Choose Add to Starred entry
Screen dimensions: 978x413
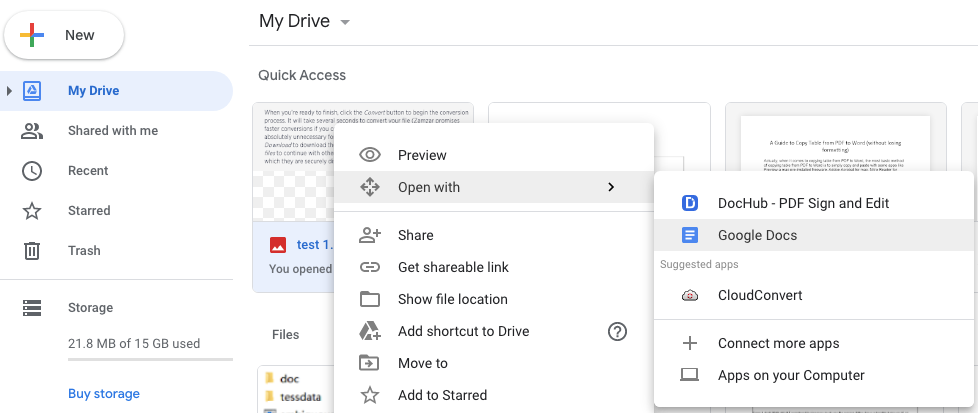click(494, 395)
